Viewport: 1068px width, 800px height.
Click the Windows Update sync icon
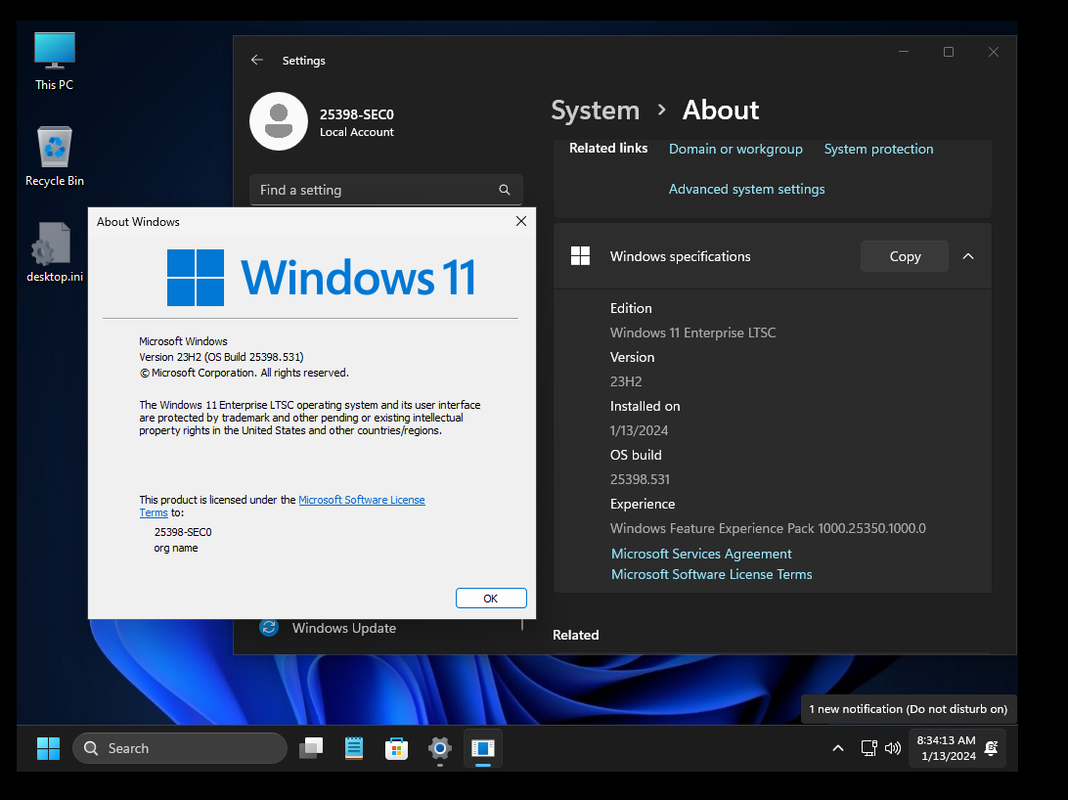[269, 627]
